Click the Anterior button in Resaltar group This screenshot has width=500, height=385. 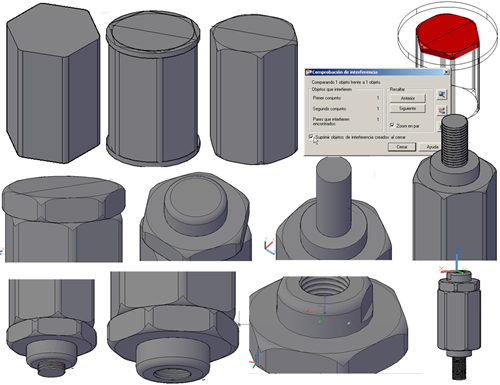[408, 98]
